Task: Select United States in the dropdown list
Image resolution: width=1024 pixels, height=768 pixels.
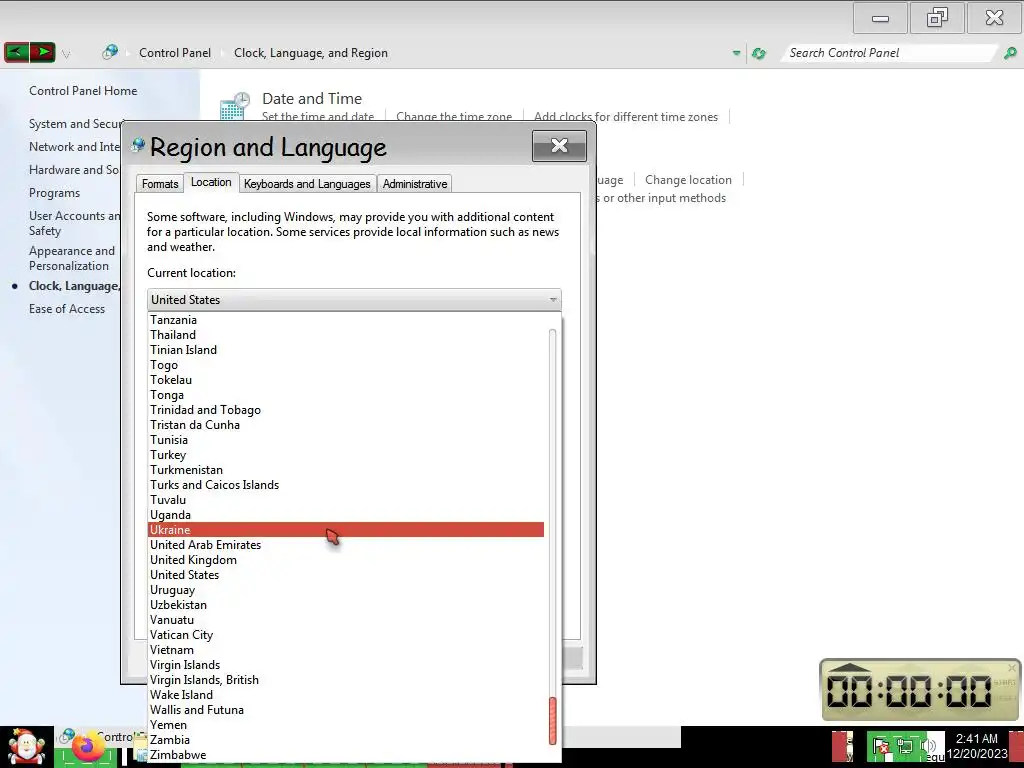Action: (x=346, y=575)
